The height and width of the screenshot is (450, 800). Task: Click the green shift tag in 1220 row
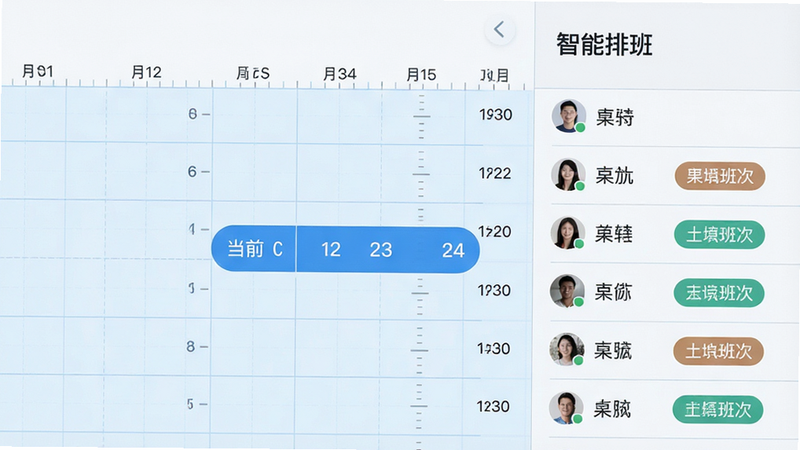coord(719,235)
